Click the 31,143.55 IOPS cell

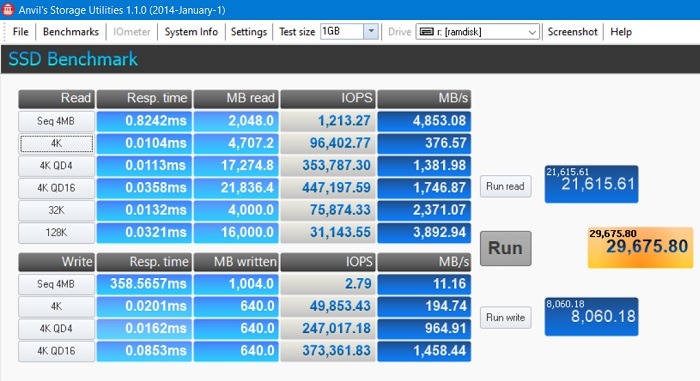(328, 233)
